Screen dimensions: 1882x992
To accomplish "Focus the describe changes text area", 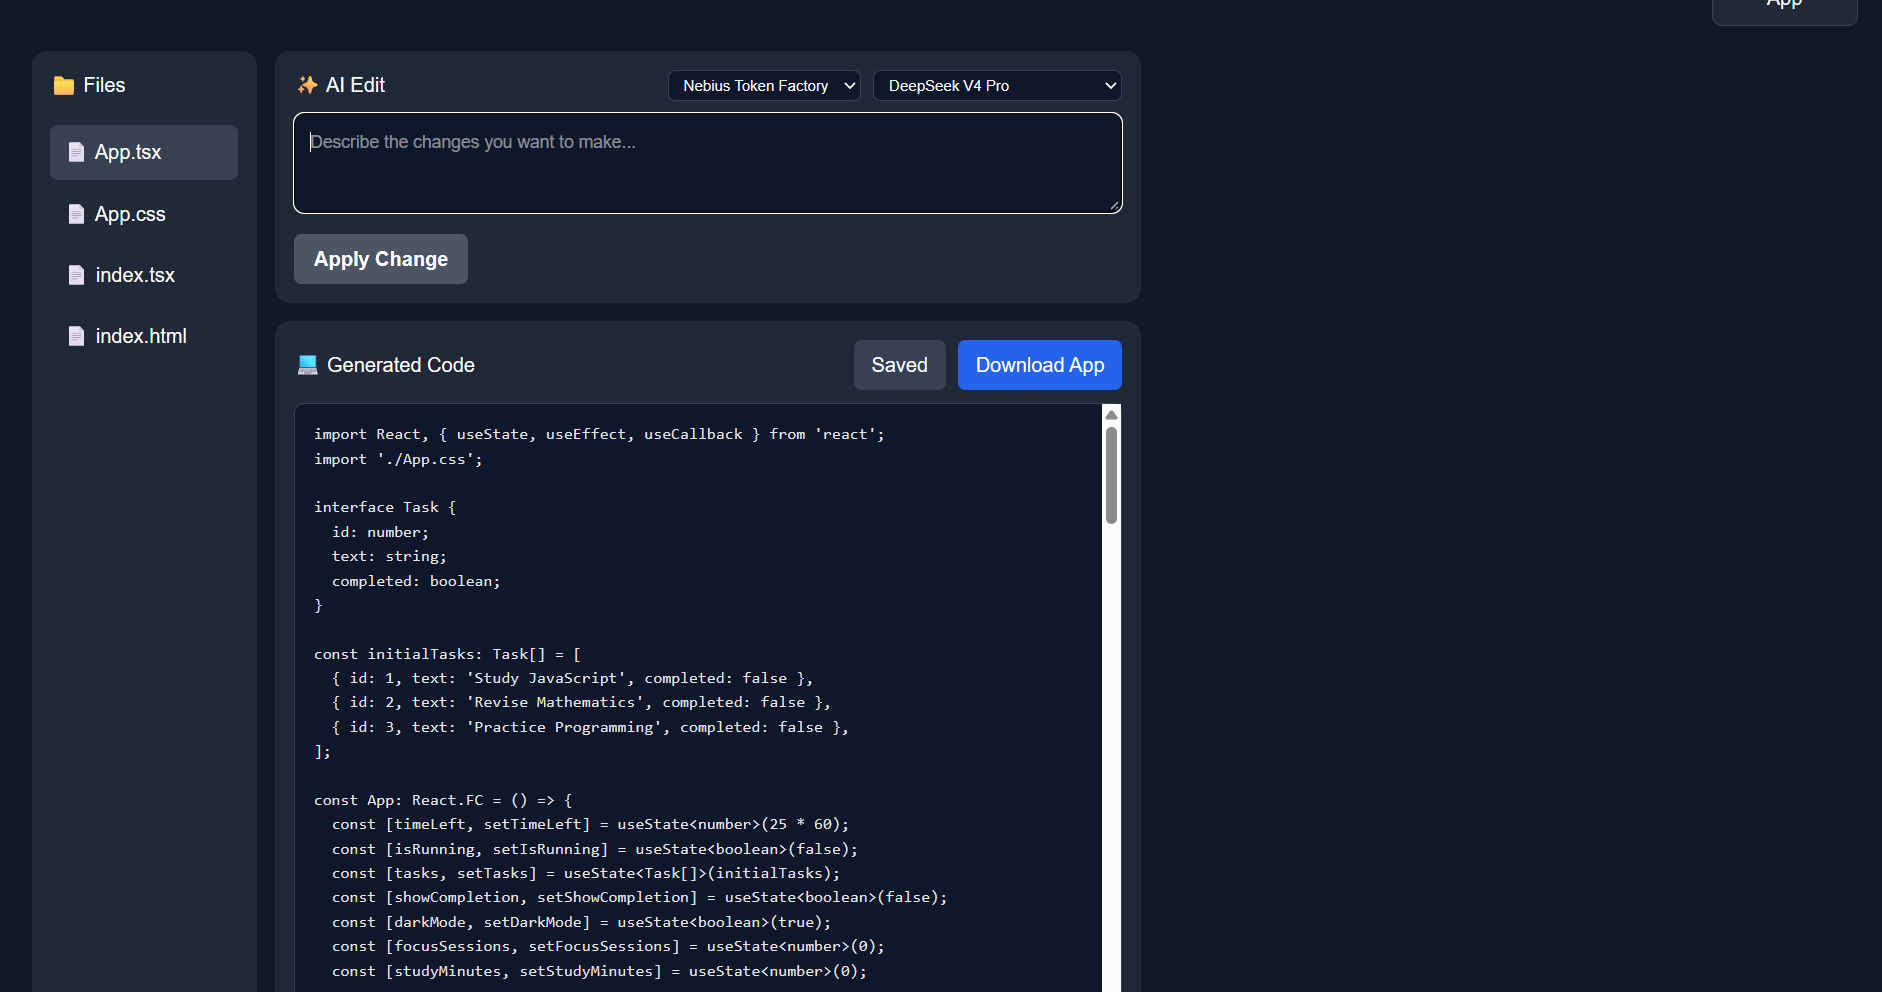I will [x=708, y=163].
